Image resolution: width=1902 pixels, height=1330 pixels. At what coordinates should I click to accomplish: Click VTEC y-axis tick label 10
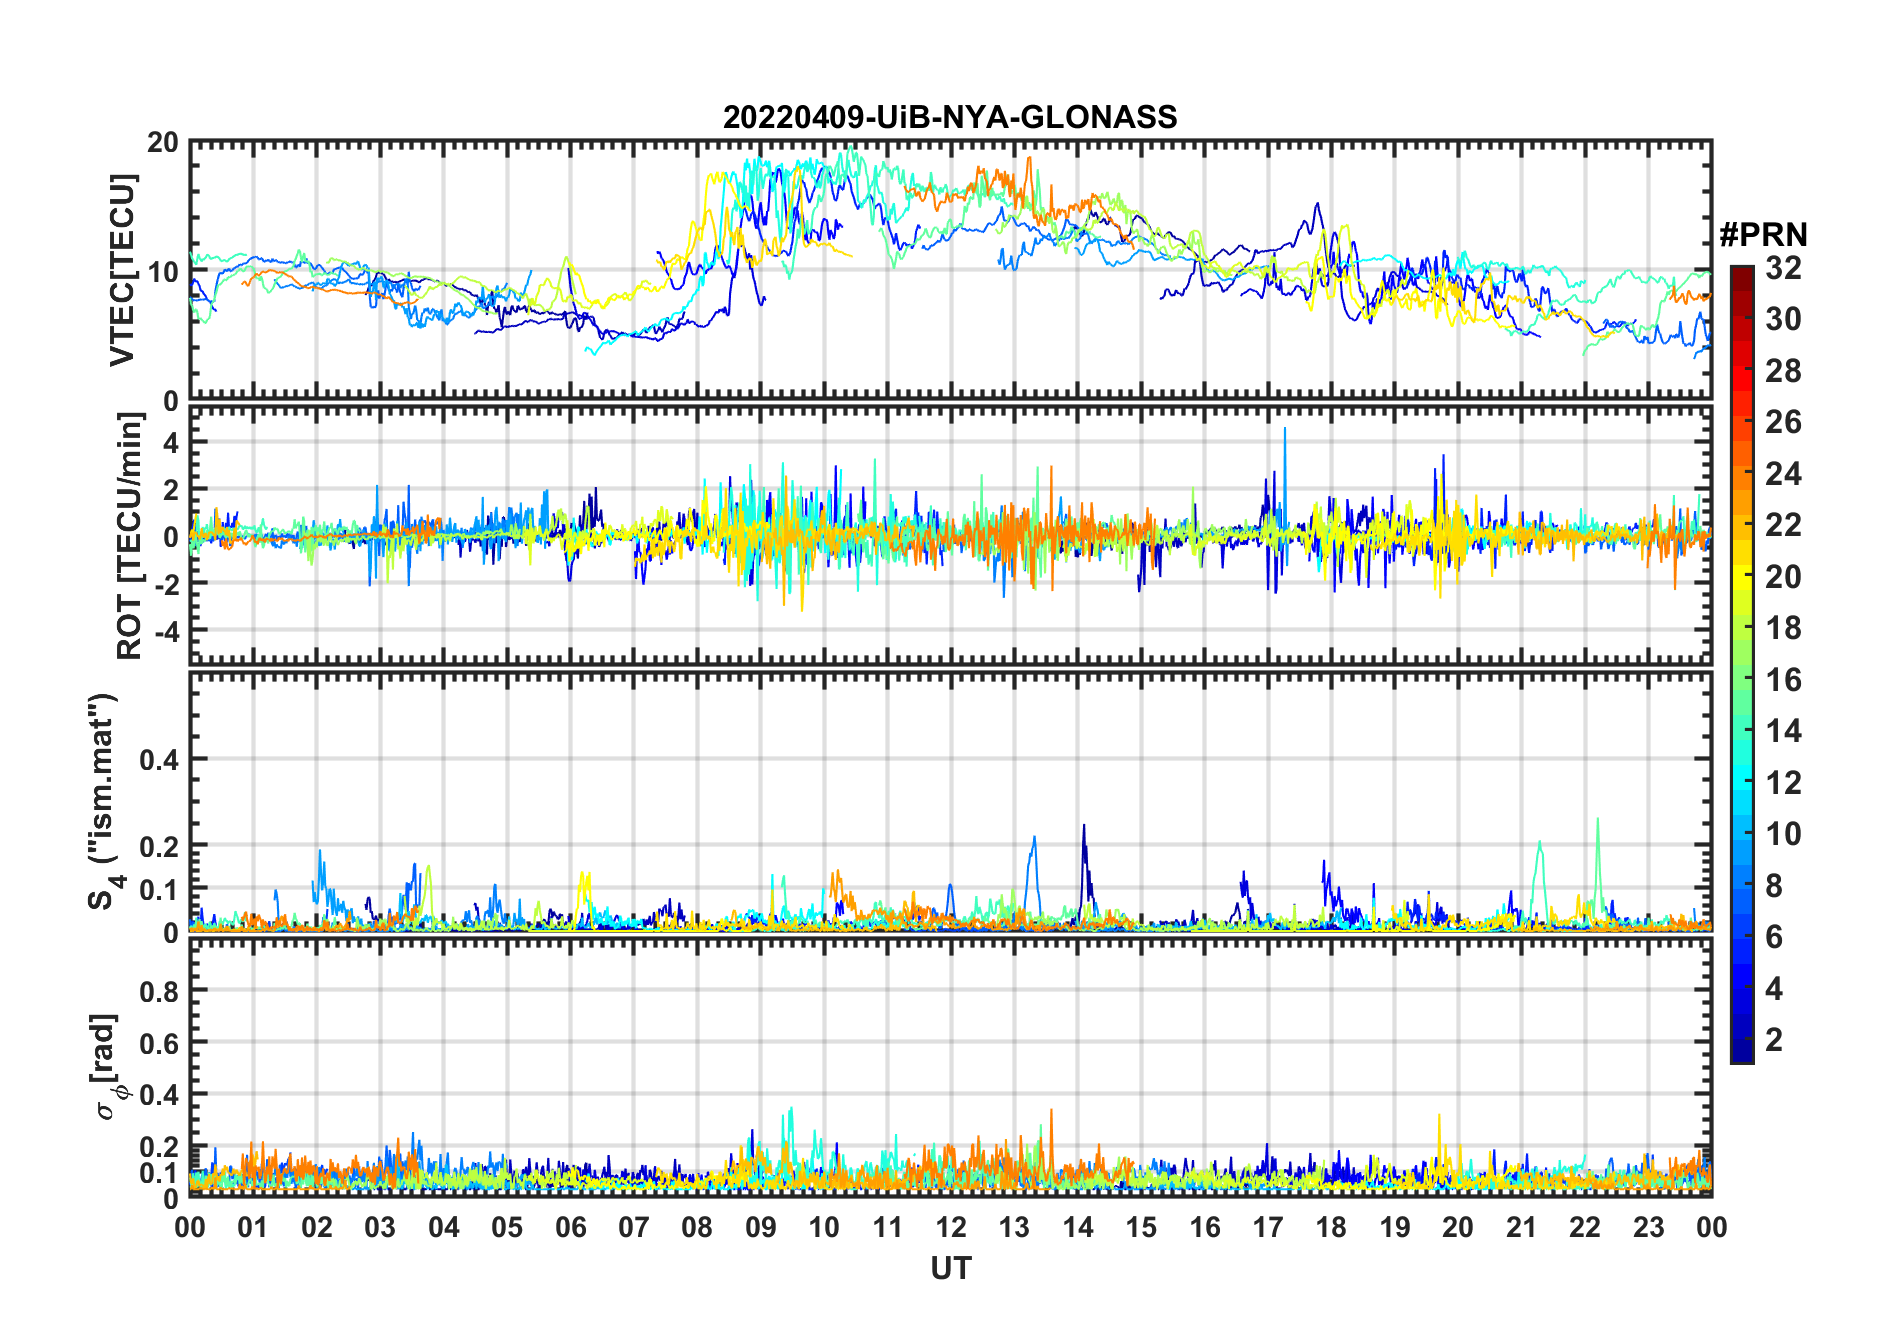pyautogui.click(x=164, y=271)
